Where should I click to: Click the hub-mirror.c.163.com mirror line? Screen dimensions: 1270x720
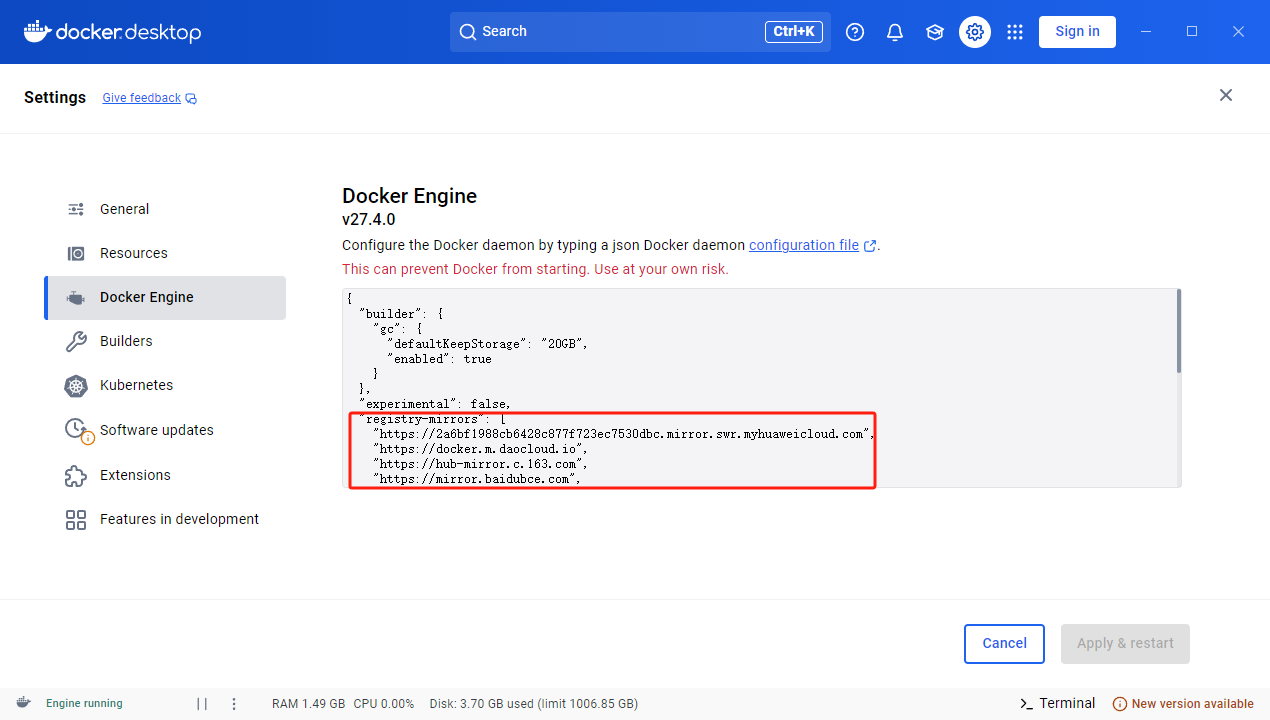[x=480, y=464]
